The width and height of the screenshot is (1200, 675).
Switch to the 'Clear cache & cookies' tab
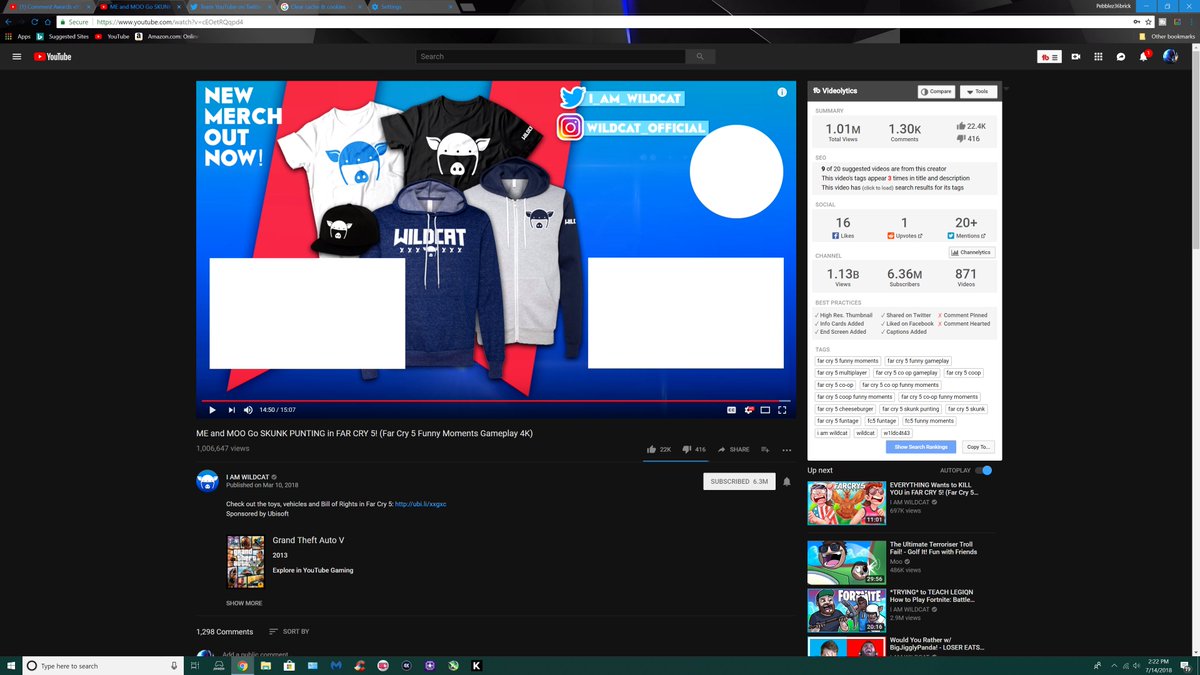tap(321, 6)
